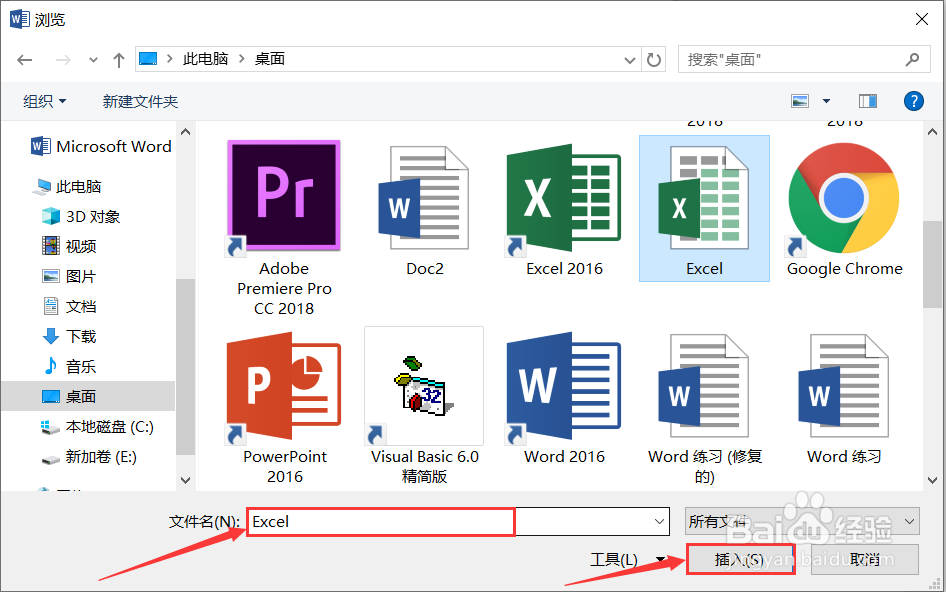This screenshot has width=946, height=592.
Task: Click inside the 文件名 input showing Excel
Action: pos(380,521)
